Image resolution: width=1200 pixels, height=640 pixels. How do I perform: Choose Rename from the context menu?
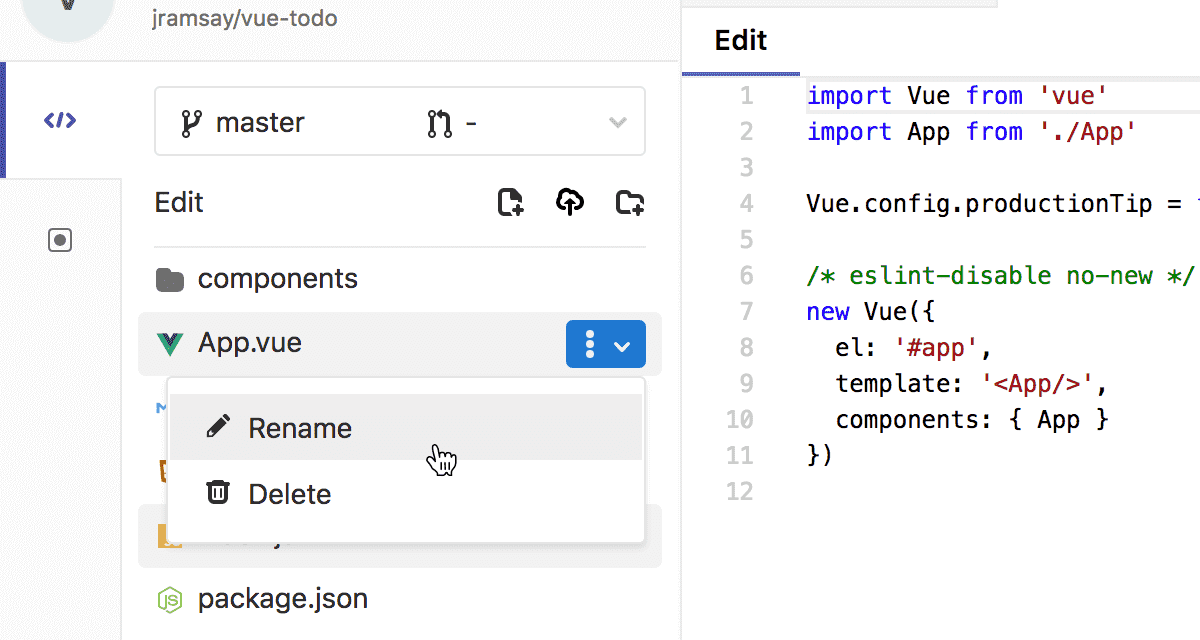299,427
